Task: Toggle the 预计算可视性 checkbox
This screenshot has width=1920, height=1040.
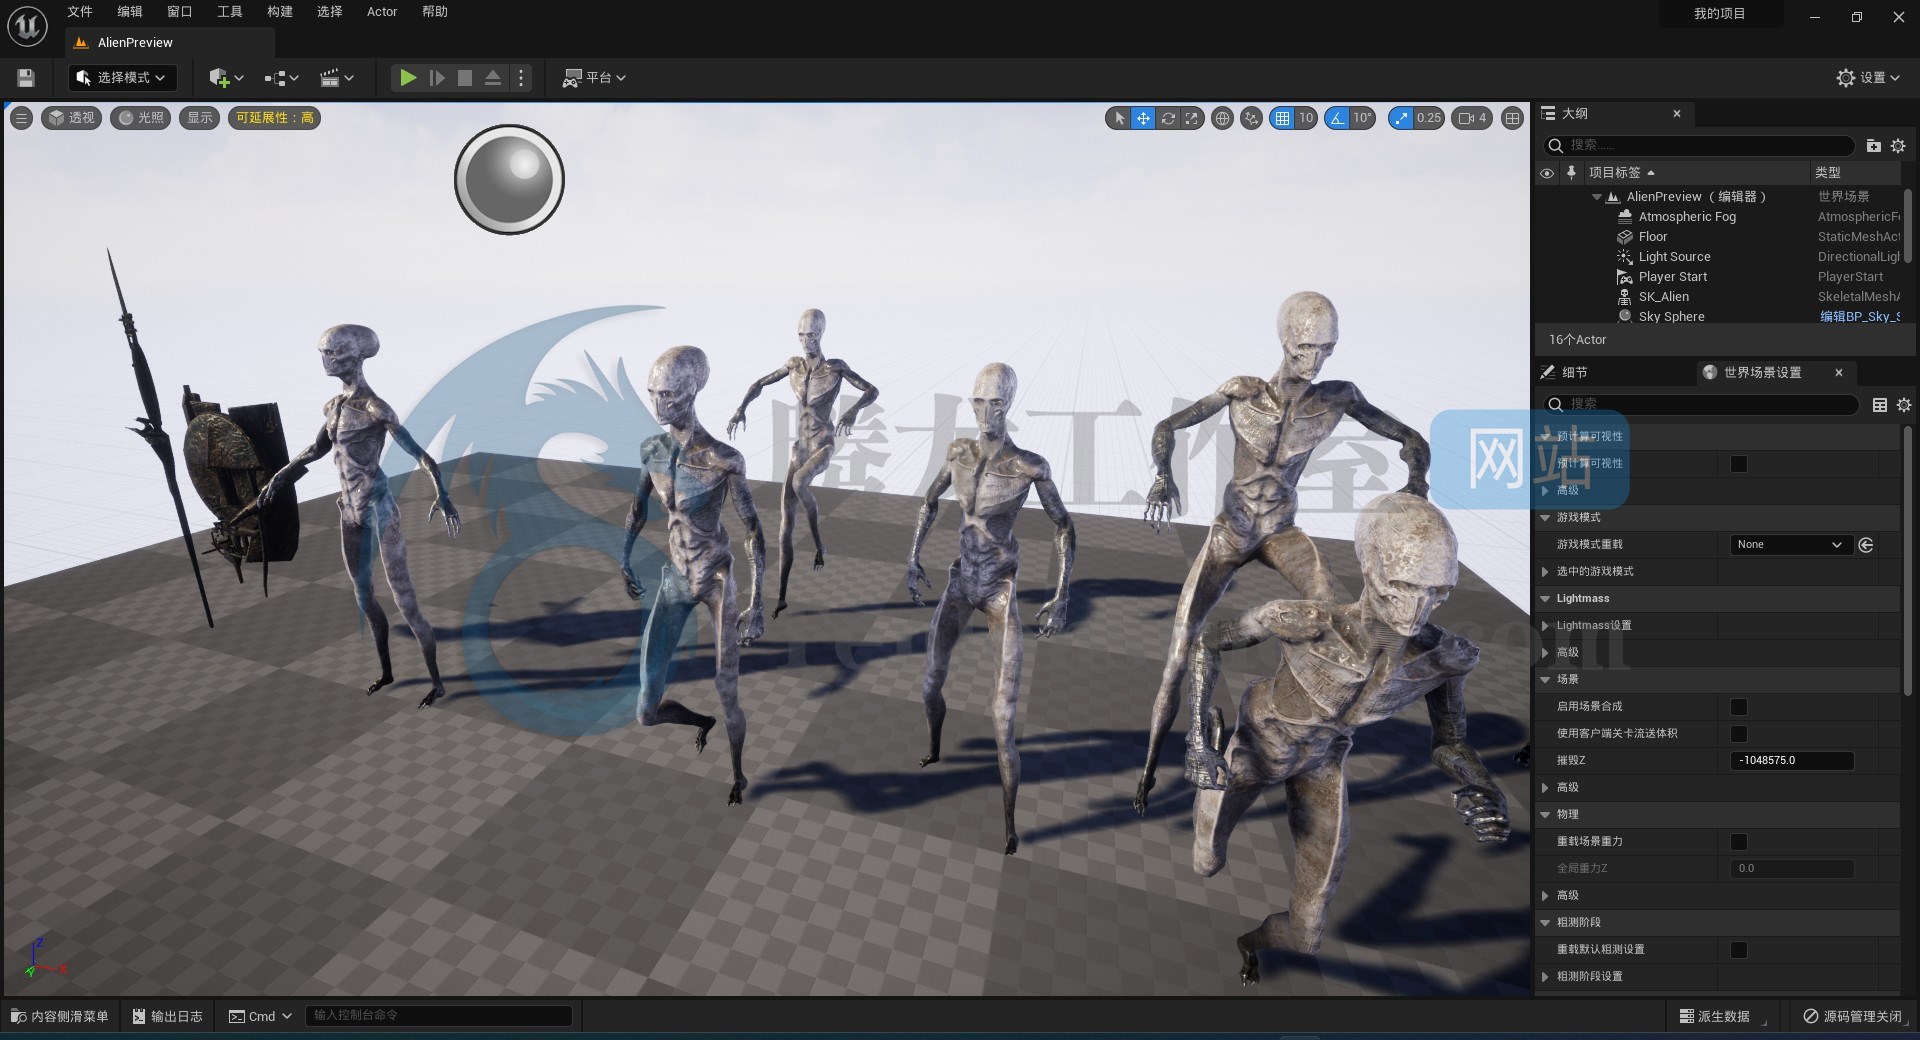Action: click(1739, 464)
